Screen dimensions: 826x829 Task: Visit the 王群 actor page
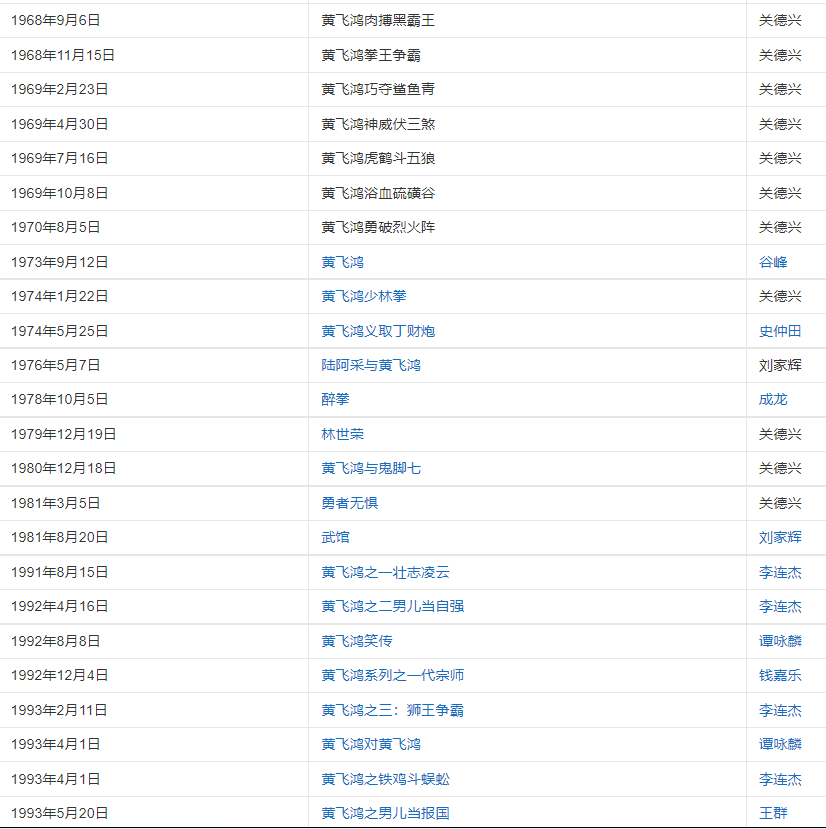(773, 813)
